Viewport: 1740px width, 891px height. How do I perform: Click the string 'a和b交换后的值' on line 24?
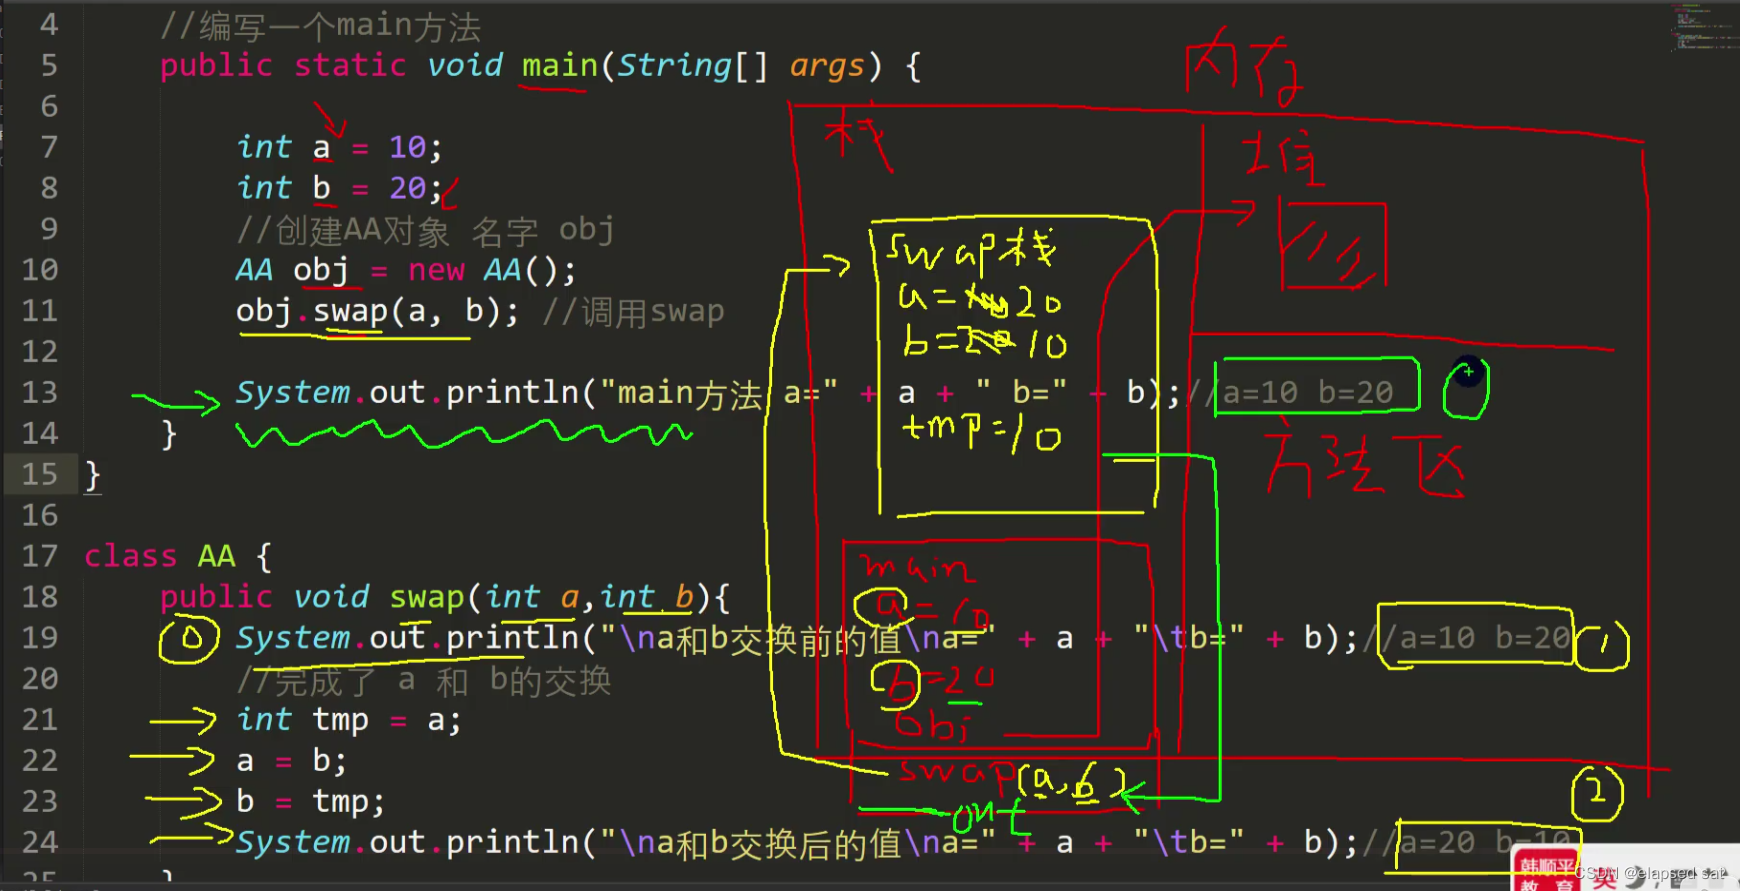pyautogui.click(x=779, y=844)
